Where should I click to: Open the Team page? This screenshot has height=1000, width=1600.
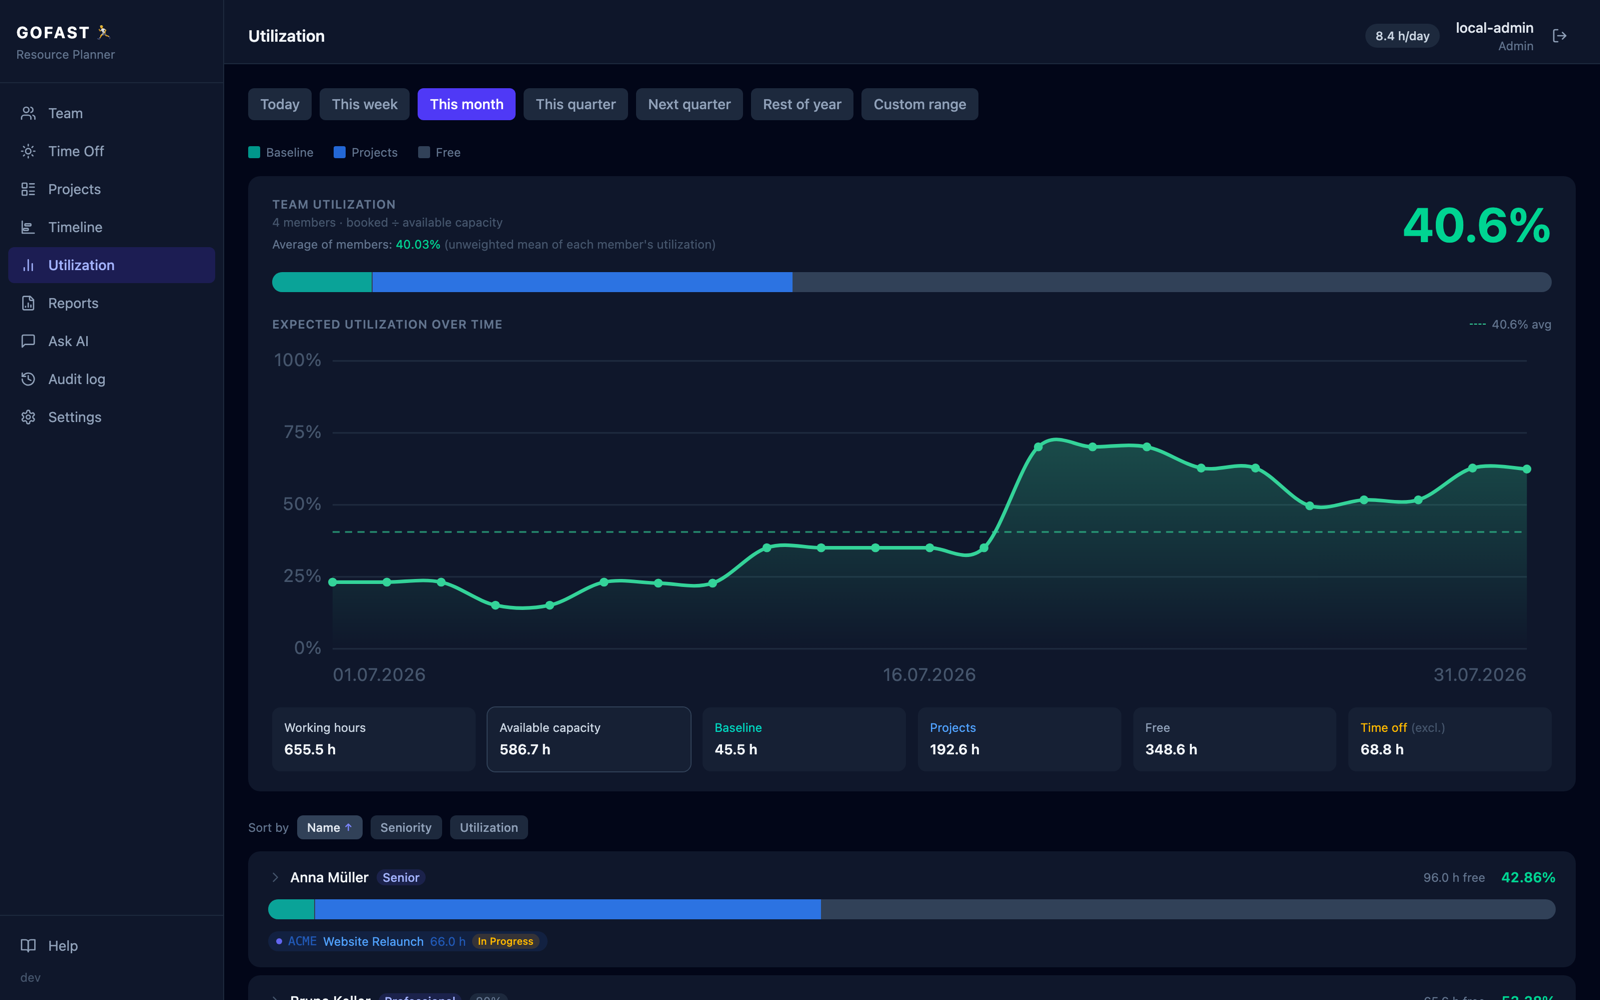112,113
